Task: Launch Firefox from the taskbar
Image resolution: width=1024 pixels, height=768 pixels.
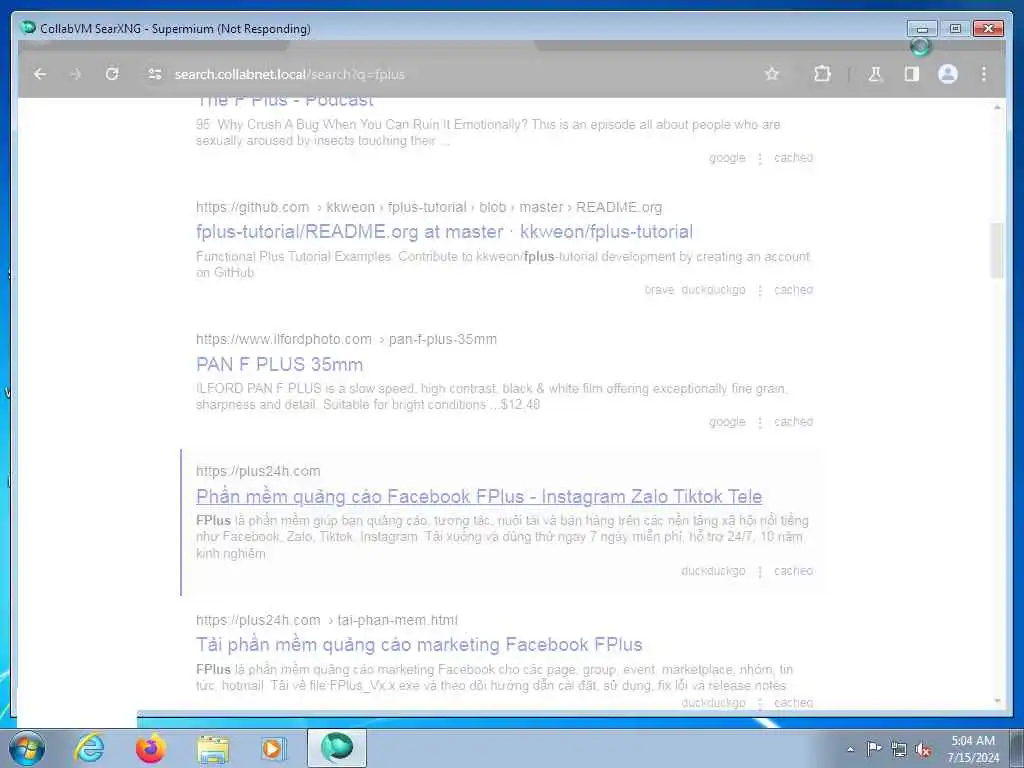Action: coord(151,748)
